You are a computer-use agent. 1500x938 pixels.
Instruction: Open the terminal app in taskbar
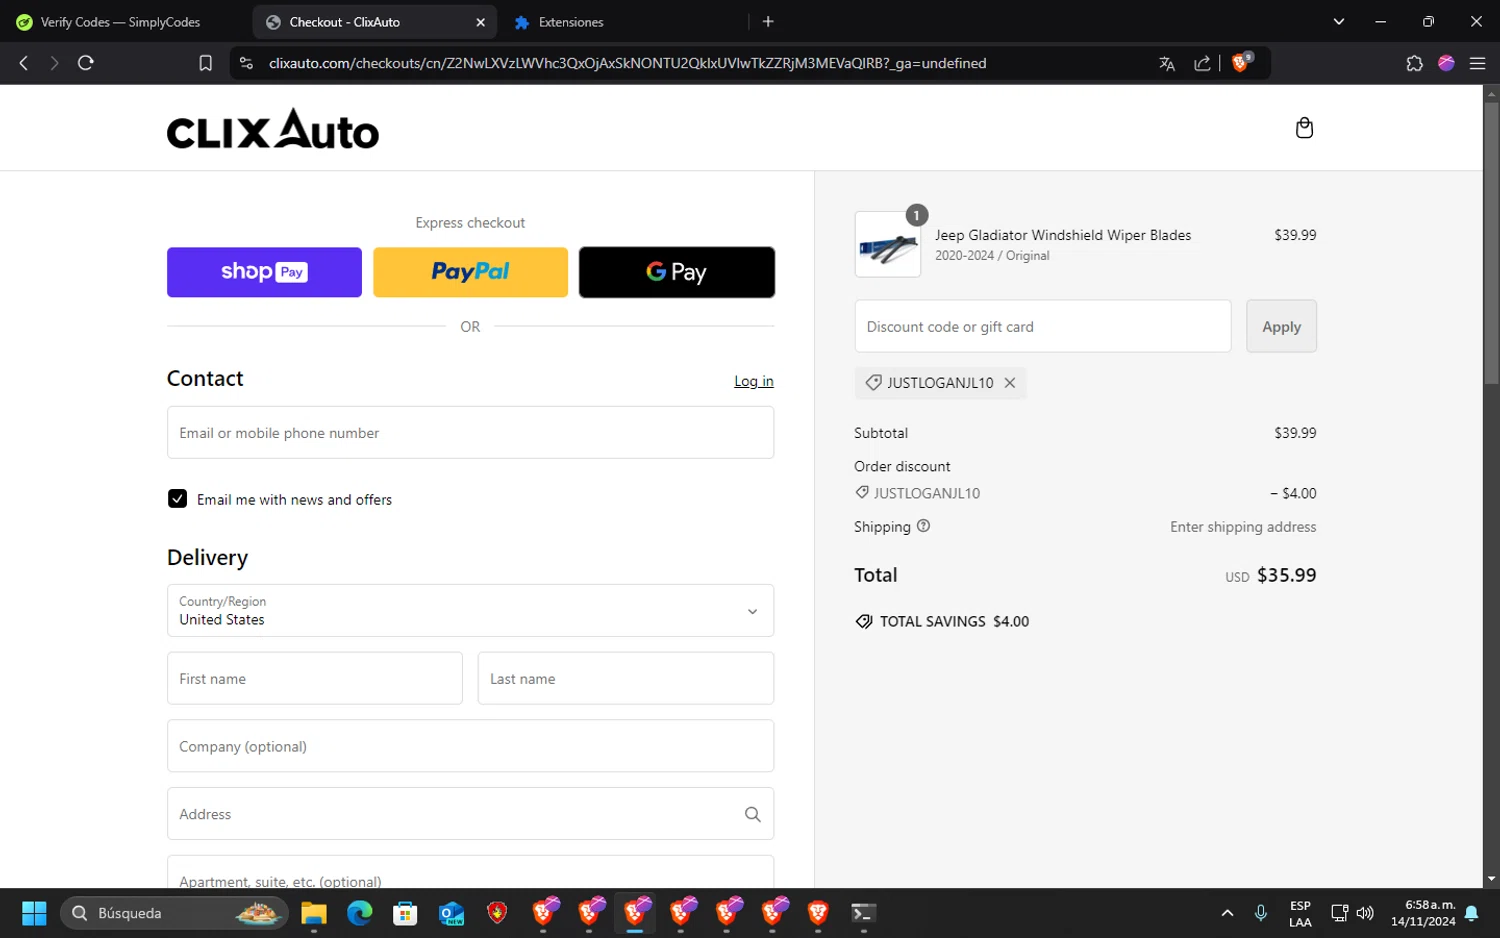tap(863, 913)
